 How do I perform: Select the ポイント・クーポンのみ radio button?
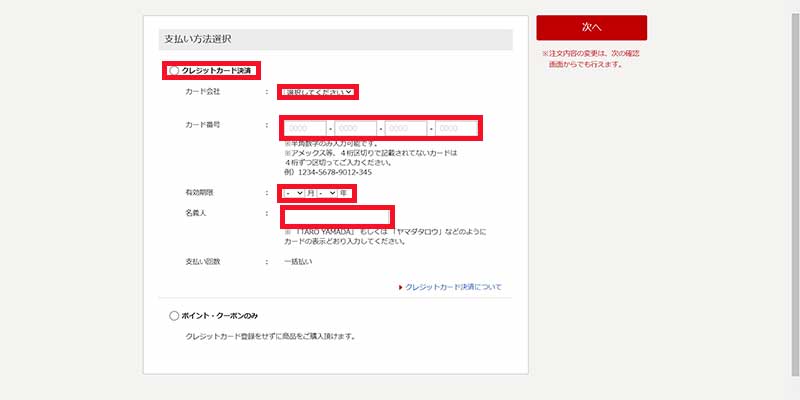pos(174,316)
